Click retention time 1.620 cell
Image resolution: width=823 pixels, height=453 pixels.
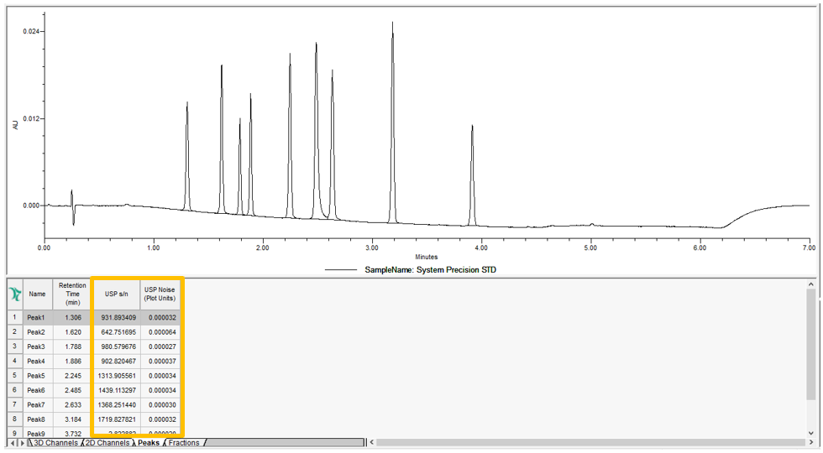pyautogui.click(x=71, y=332)
